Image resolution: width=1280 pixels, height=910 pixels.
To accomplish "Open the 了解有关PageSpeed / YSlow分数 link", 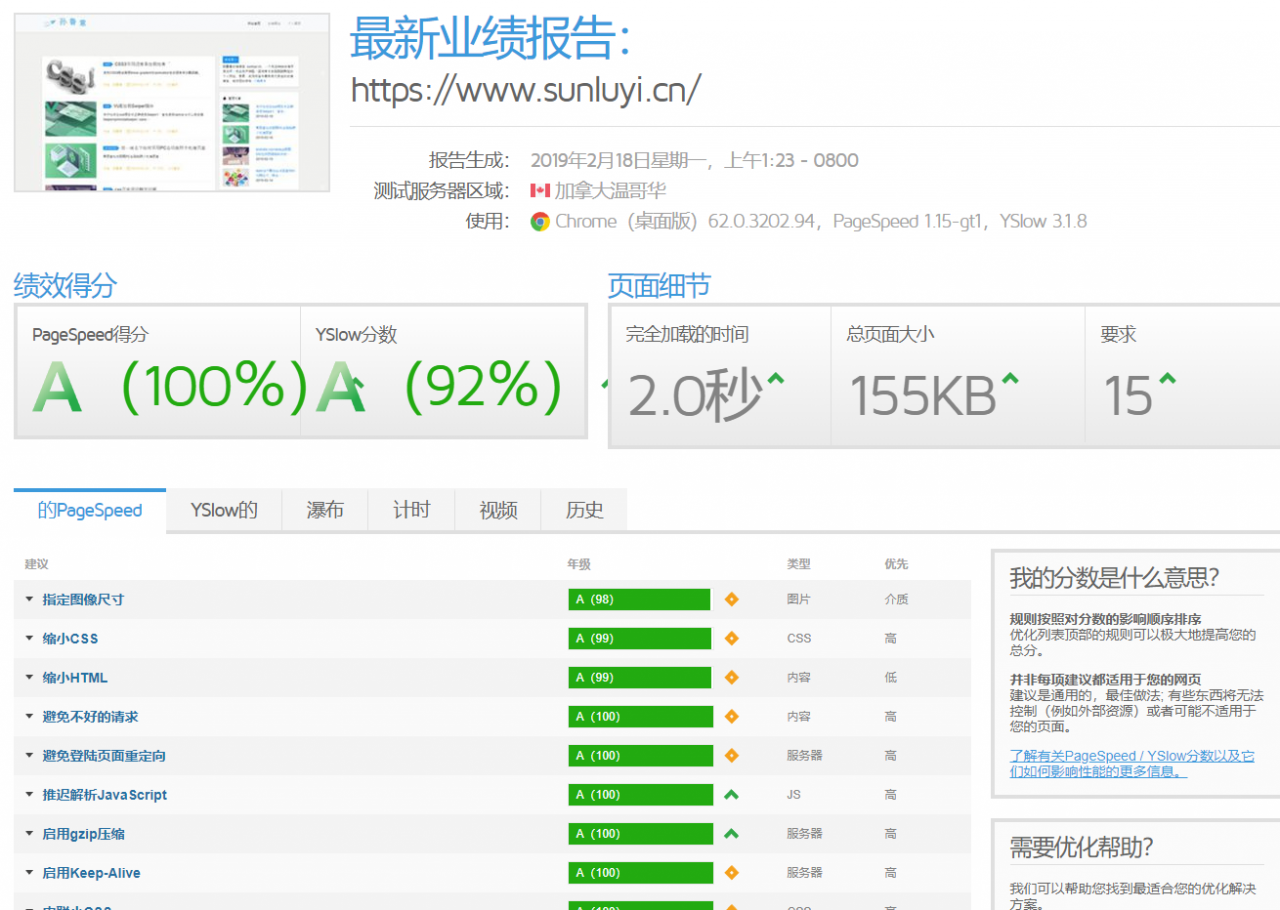I will tap(1131, 764).
